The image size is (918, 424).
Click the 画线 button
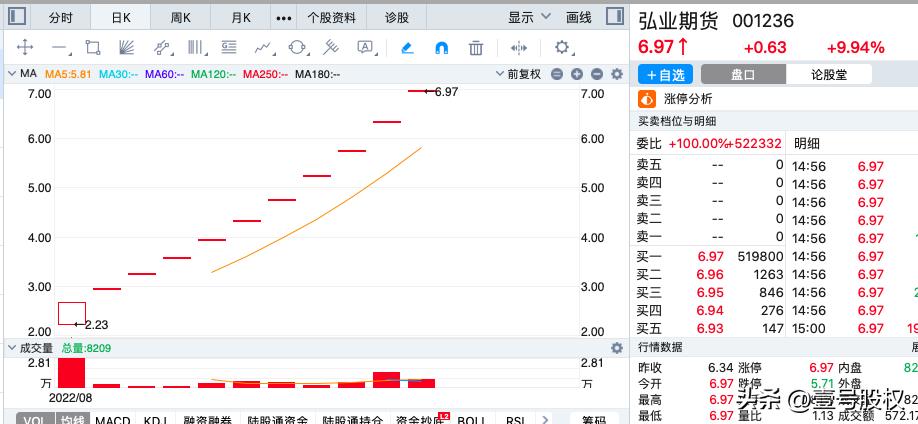tap(578, 18)
